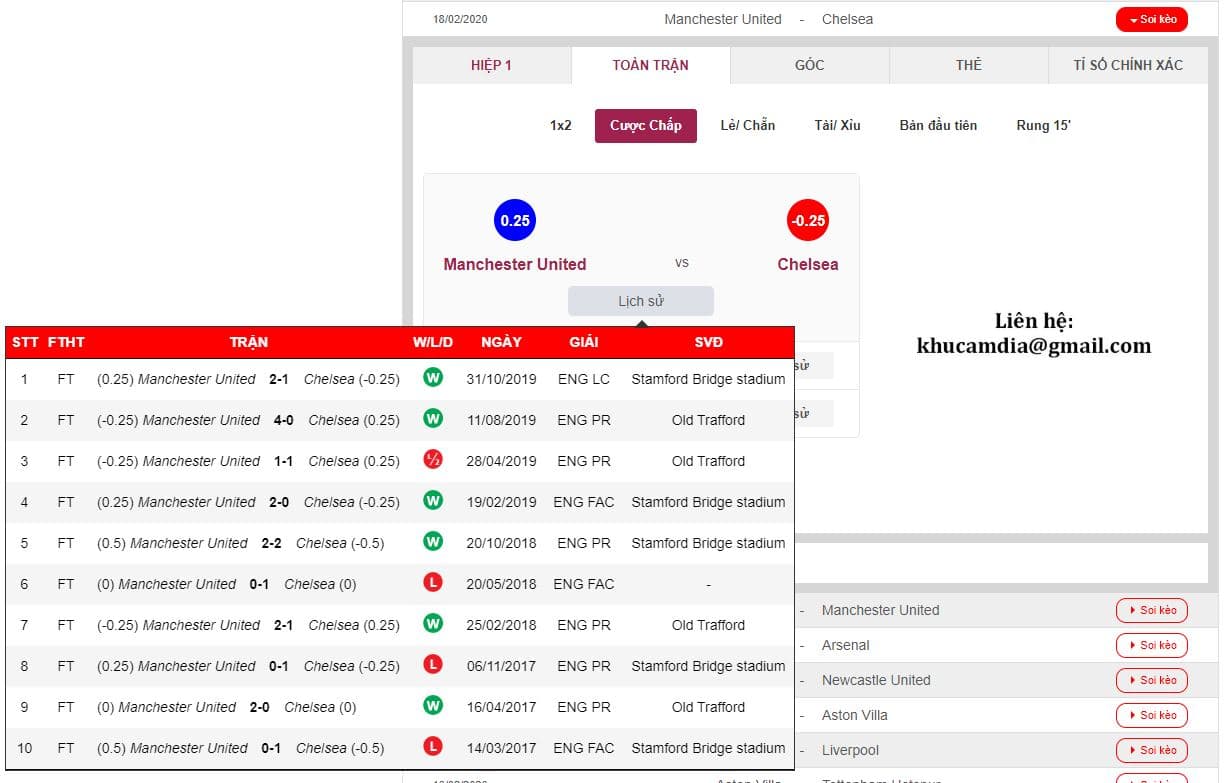Toggle the Lịch sử history button

pos(641,301)
